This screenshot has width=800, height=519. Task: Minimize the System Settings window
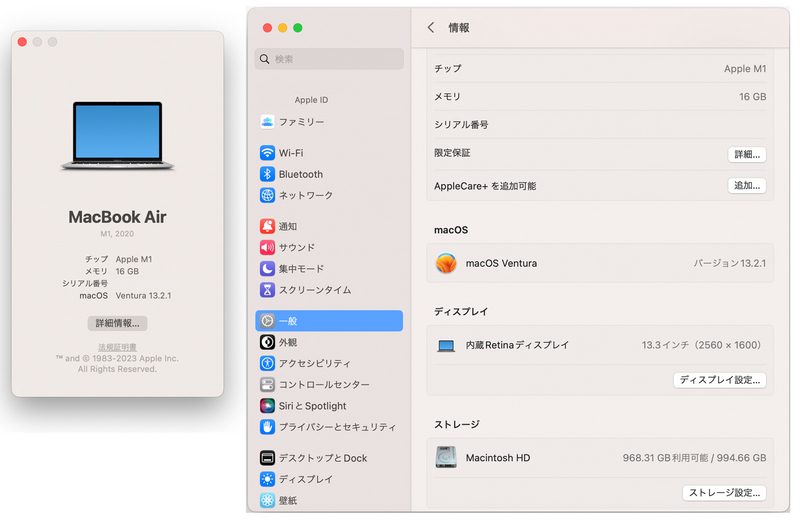coord(283,28)
